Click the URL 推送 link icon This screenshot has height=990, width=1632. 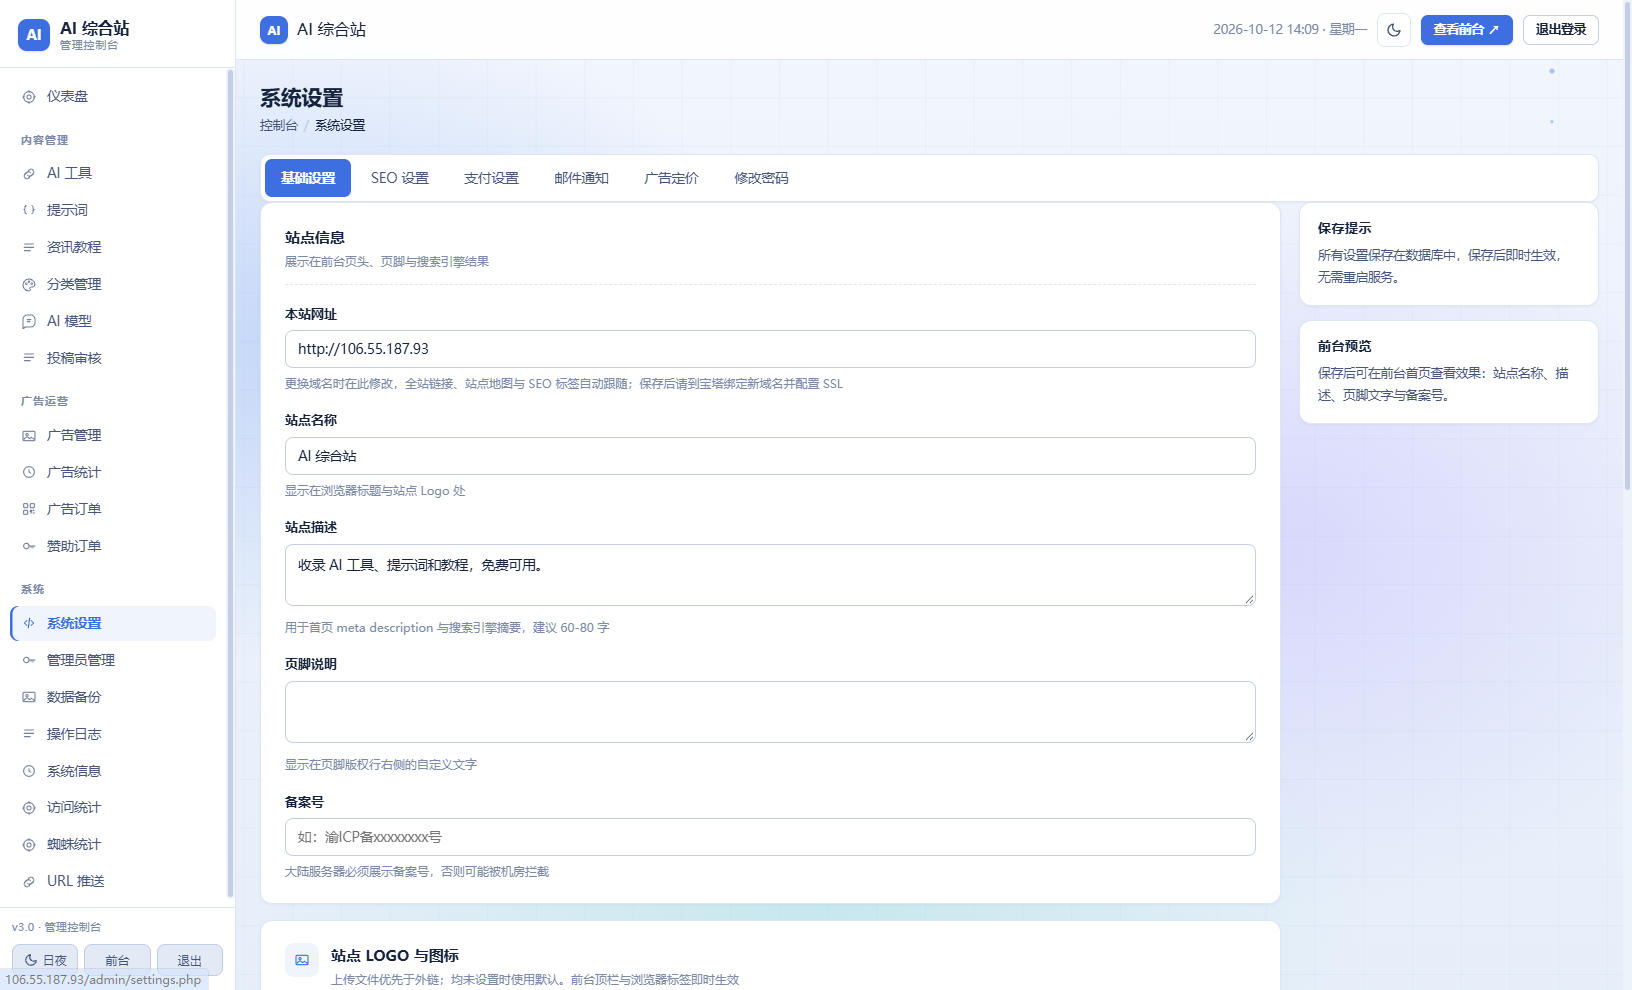coord(29,882)
